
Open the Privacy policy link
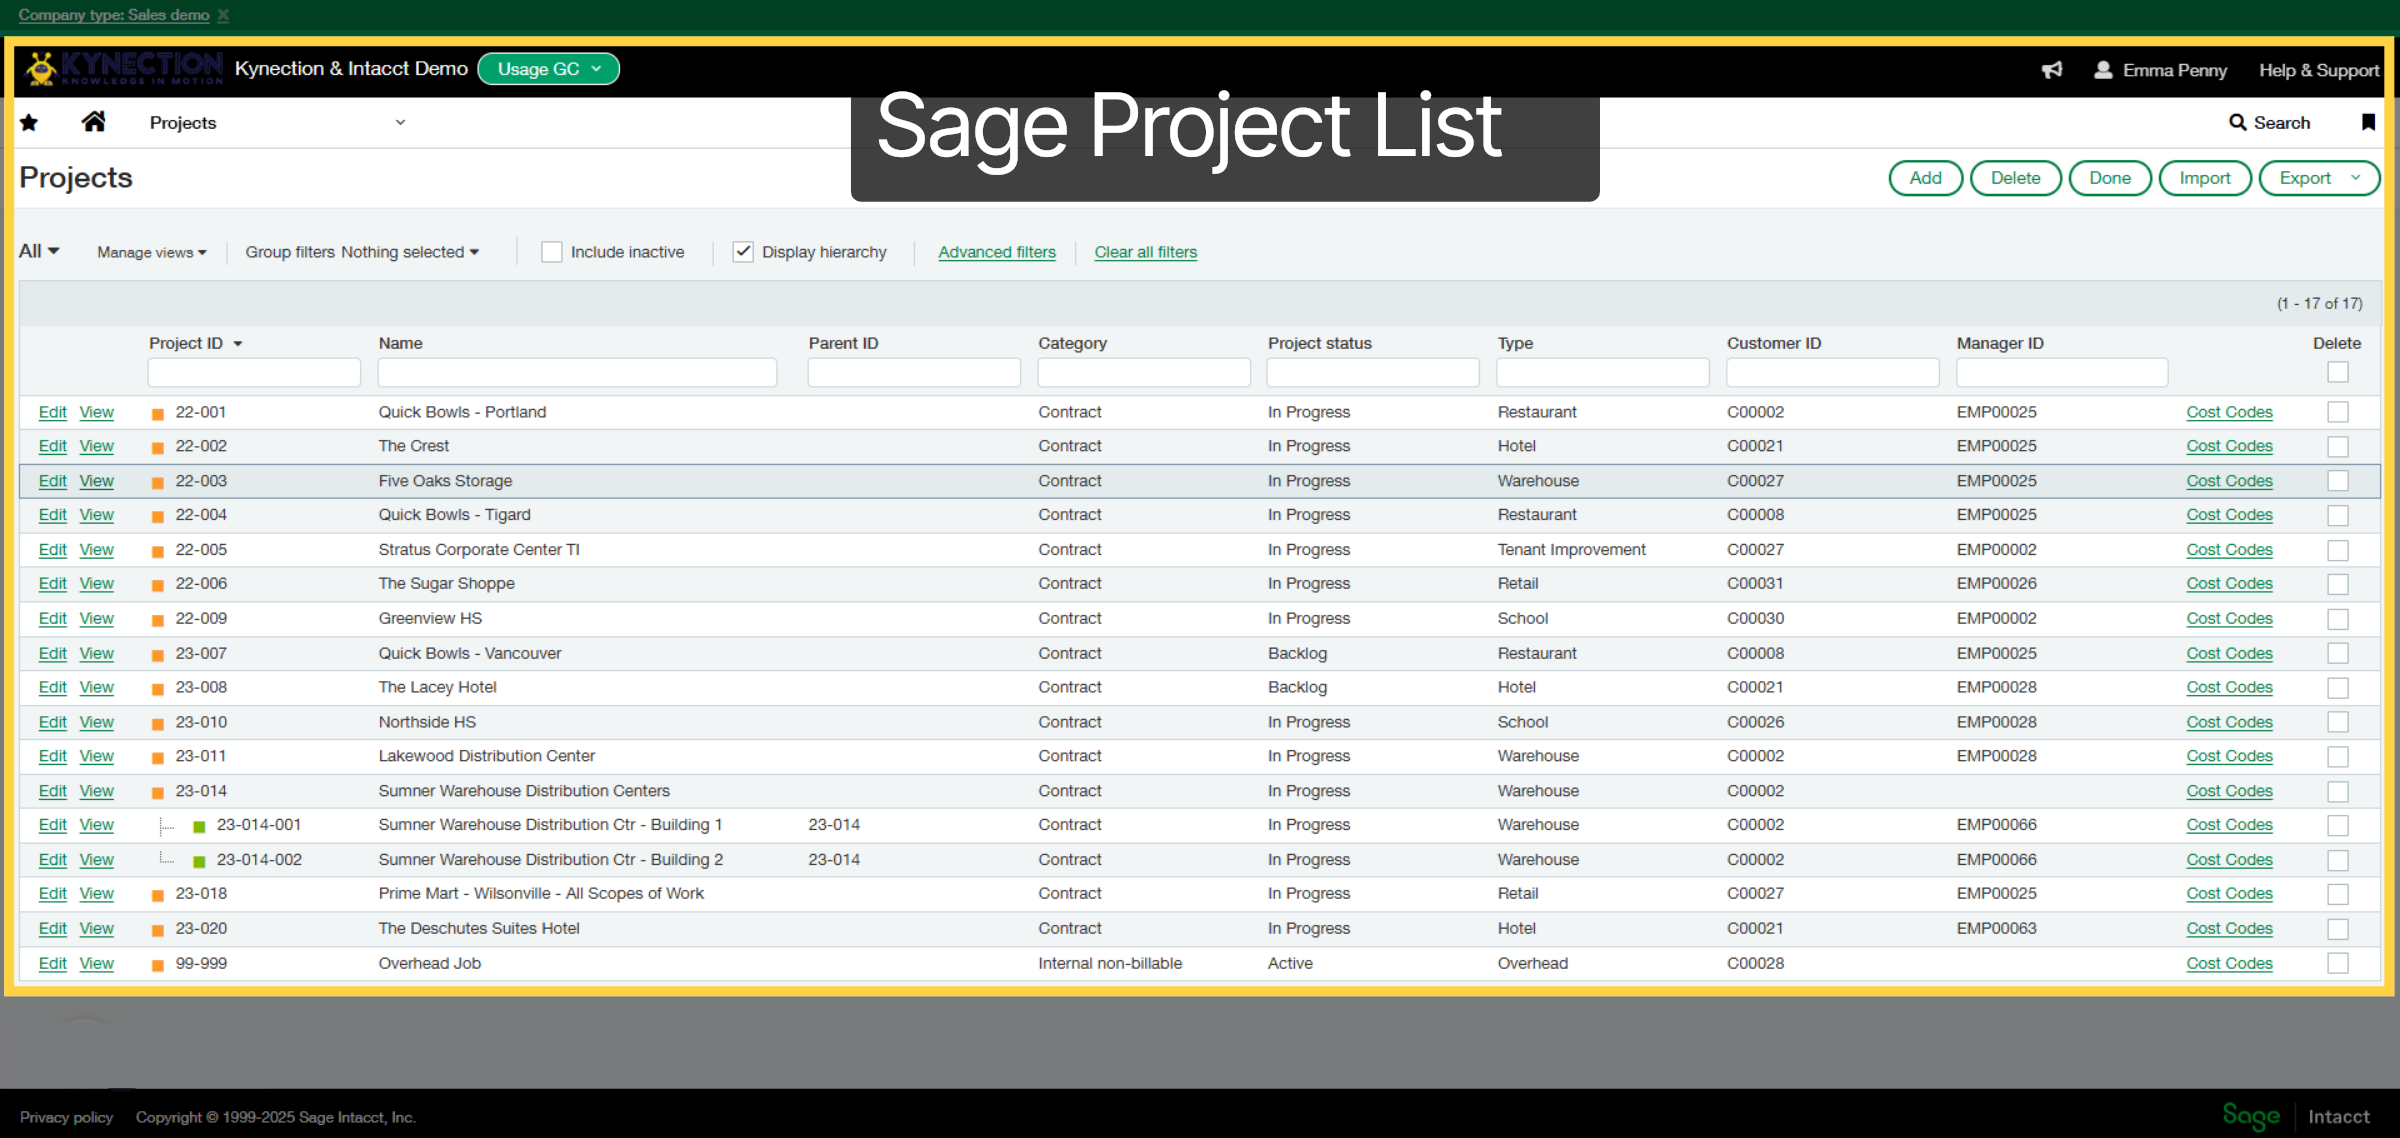coord(66,1117)
